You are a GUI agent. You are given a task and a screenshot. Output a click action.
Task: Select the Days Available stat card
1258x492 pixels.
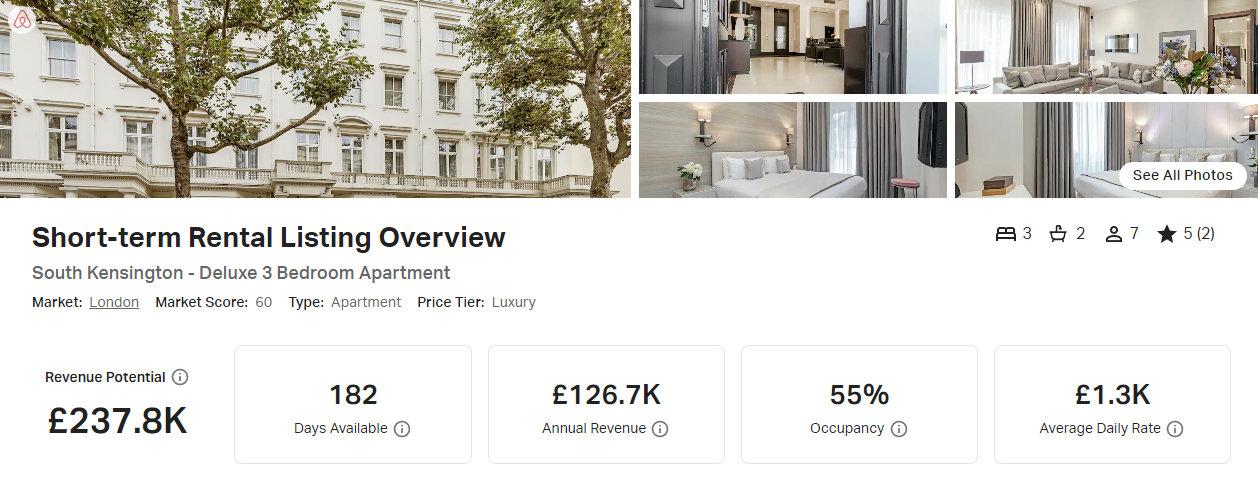pos(353,405)
